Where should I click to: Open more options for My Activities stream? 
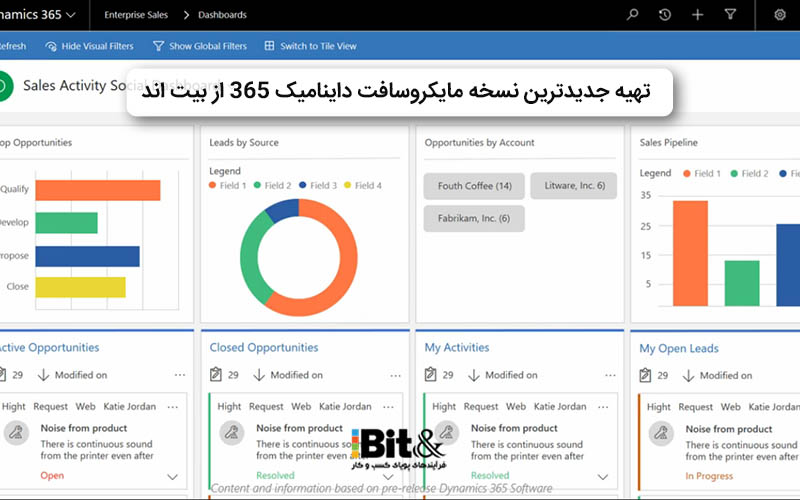click(610, 376)
